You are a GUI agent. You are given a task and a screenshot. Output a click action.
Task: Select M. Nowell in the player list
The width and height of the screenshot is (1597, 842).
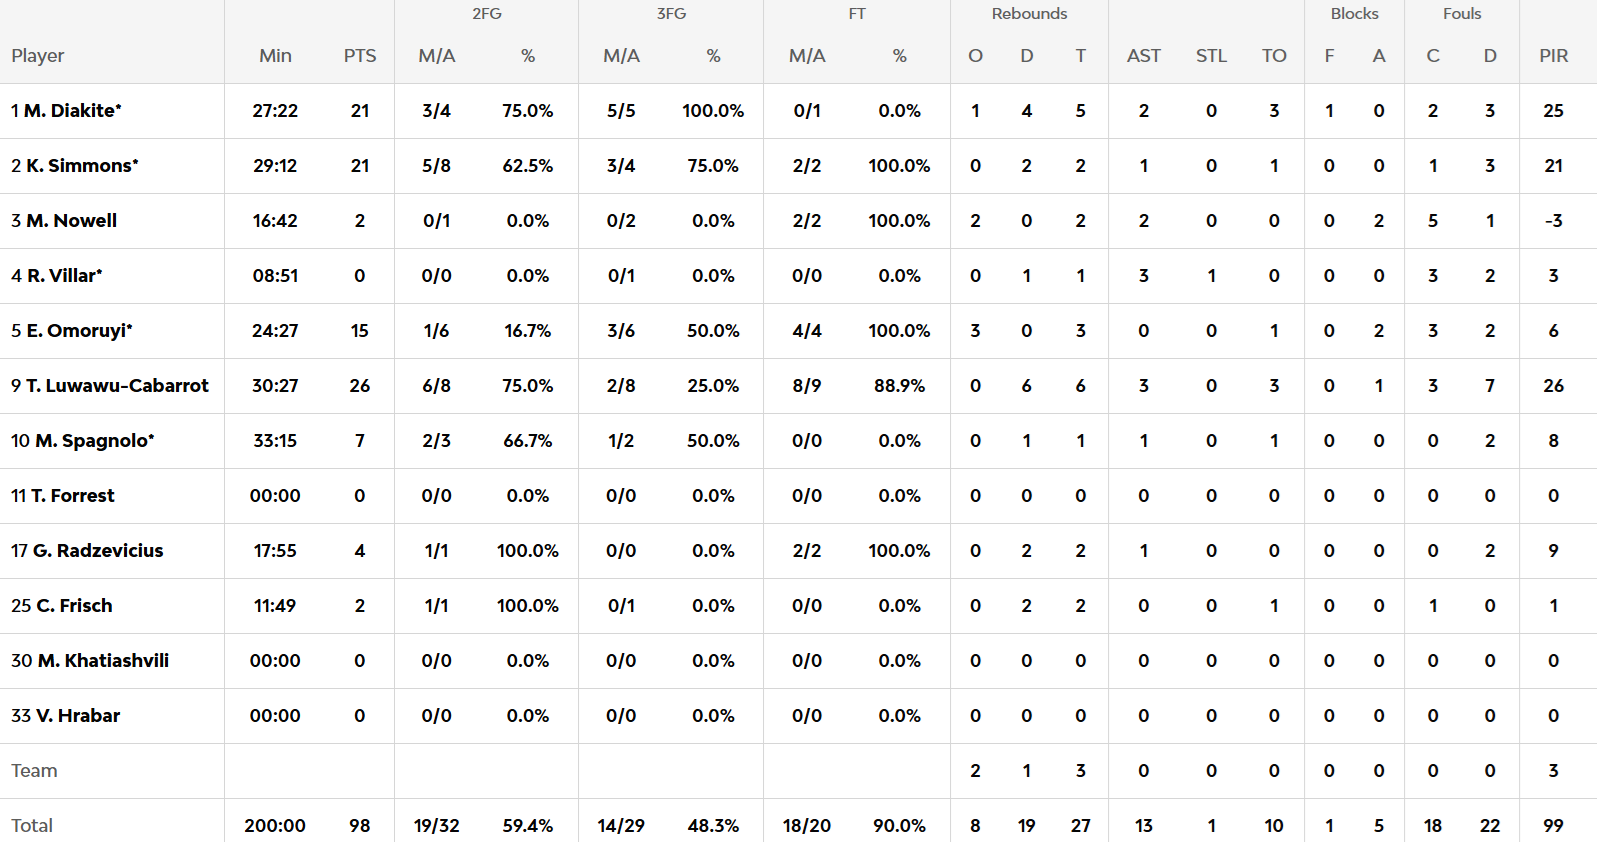click(x=70, y=221)
